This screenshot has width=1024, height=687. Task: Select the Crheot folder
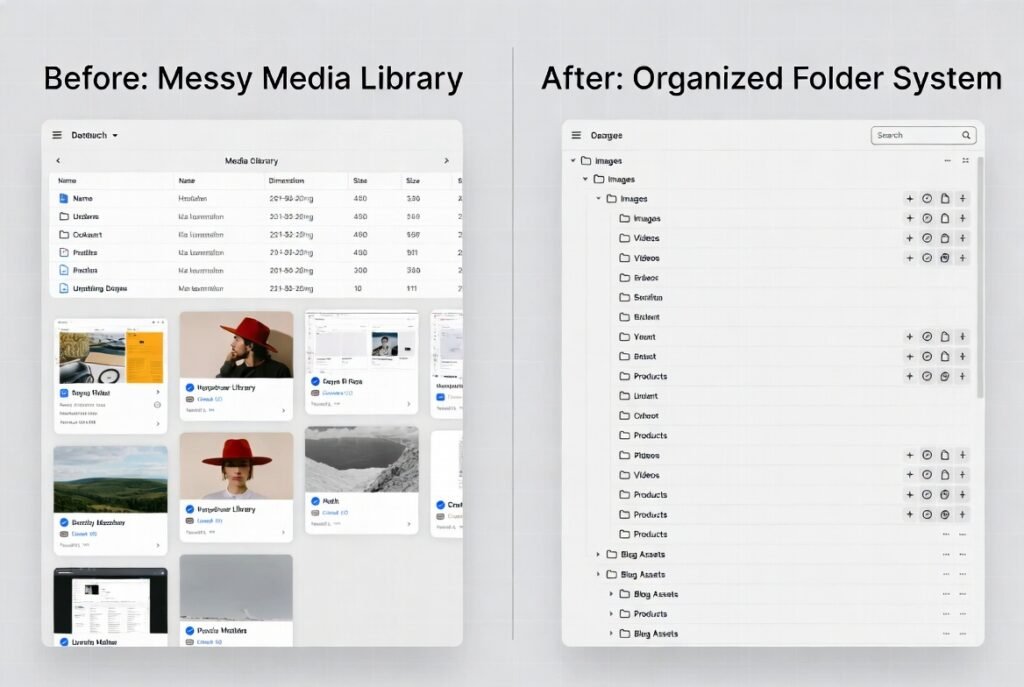pos(639,415)
